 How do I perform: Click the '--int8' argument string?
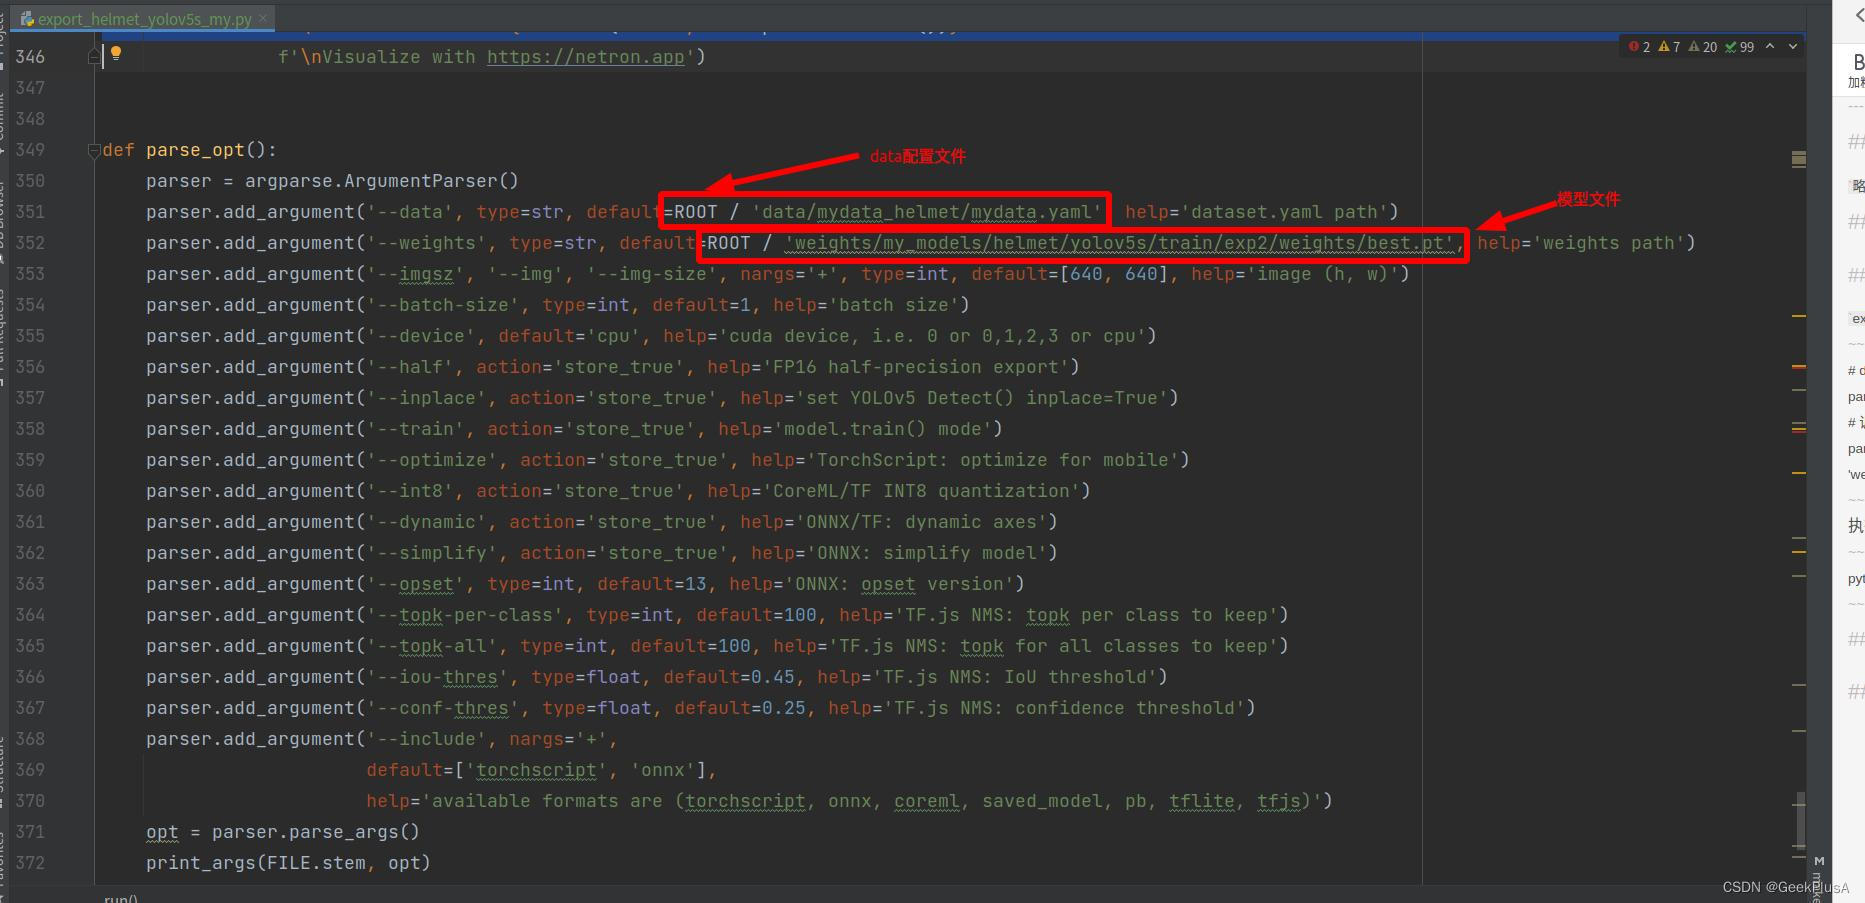410,491
